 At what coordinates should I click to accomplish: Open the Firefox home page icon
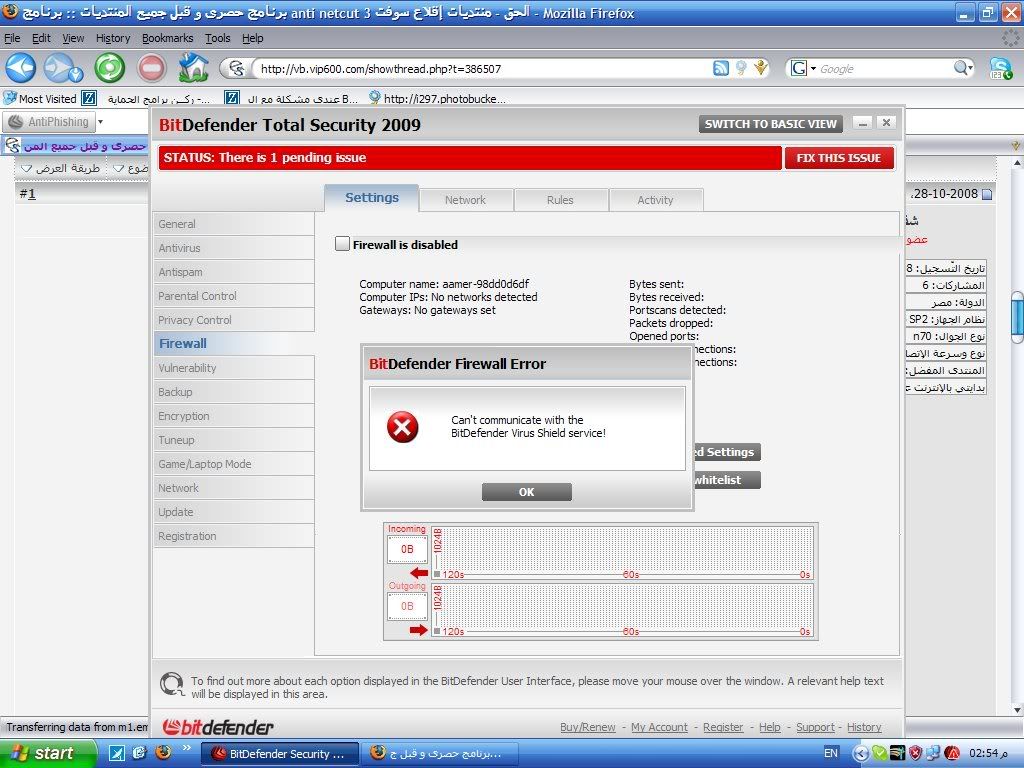(193, 68)
